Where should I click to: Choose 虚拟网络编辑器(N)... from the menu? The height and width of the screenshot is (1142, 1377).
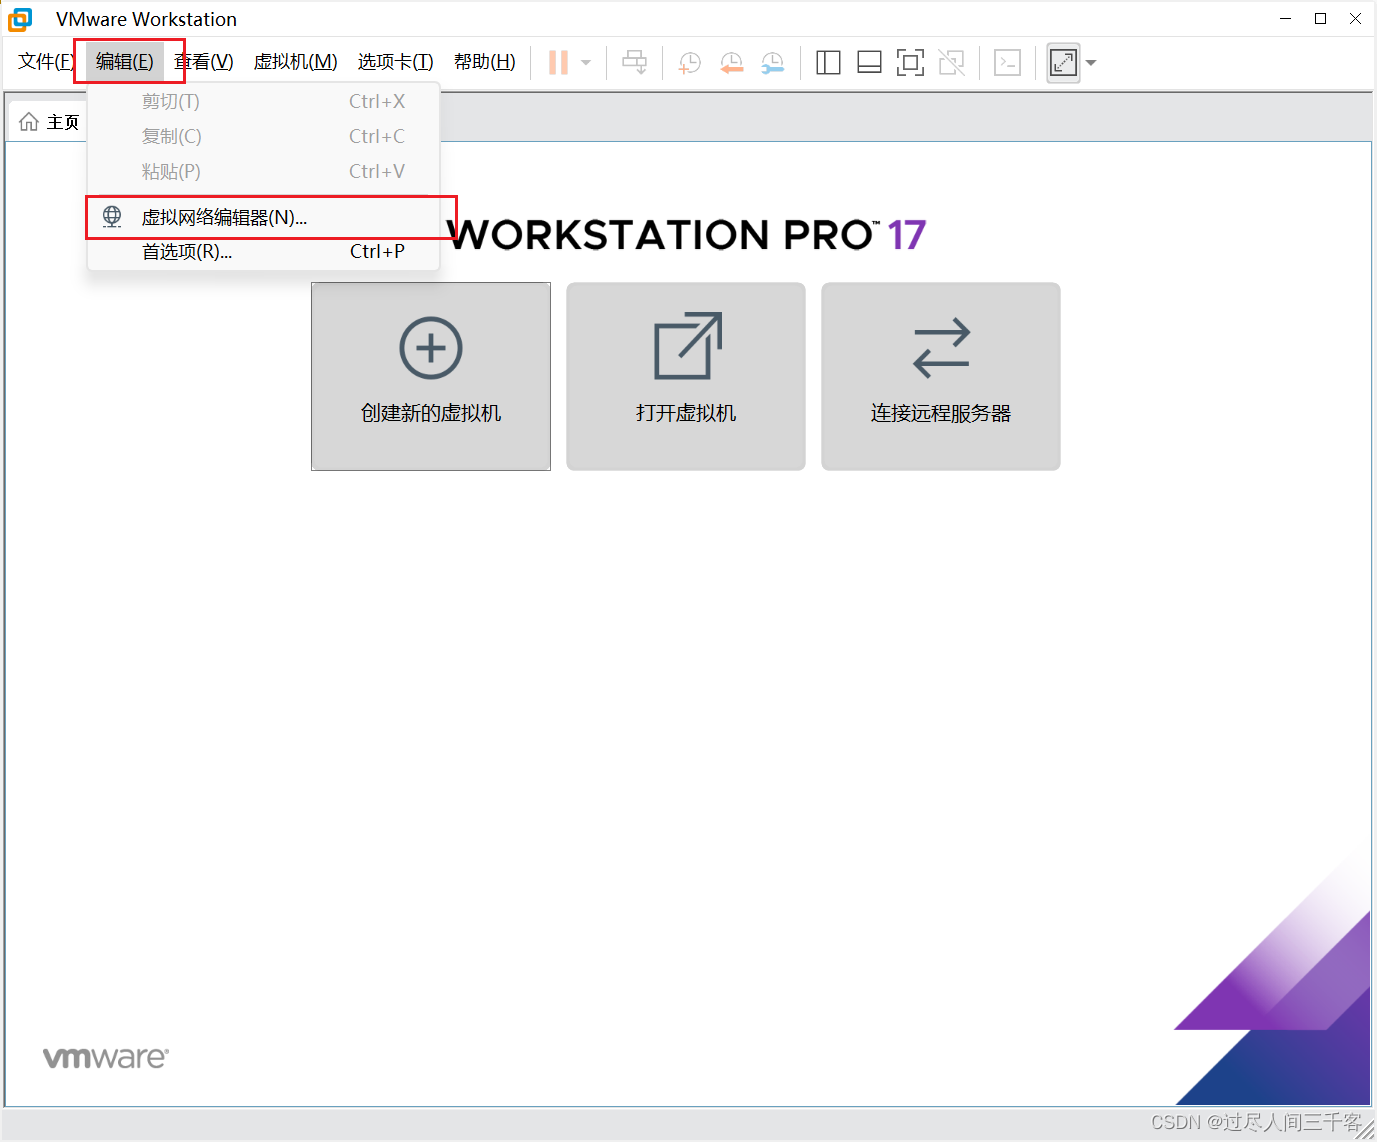click(264, 217)
